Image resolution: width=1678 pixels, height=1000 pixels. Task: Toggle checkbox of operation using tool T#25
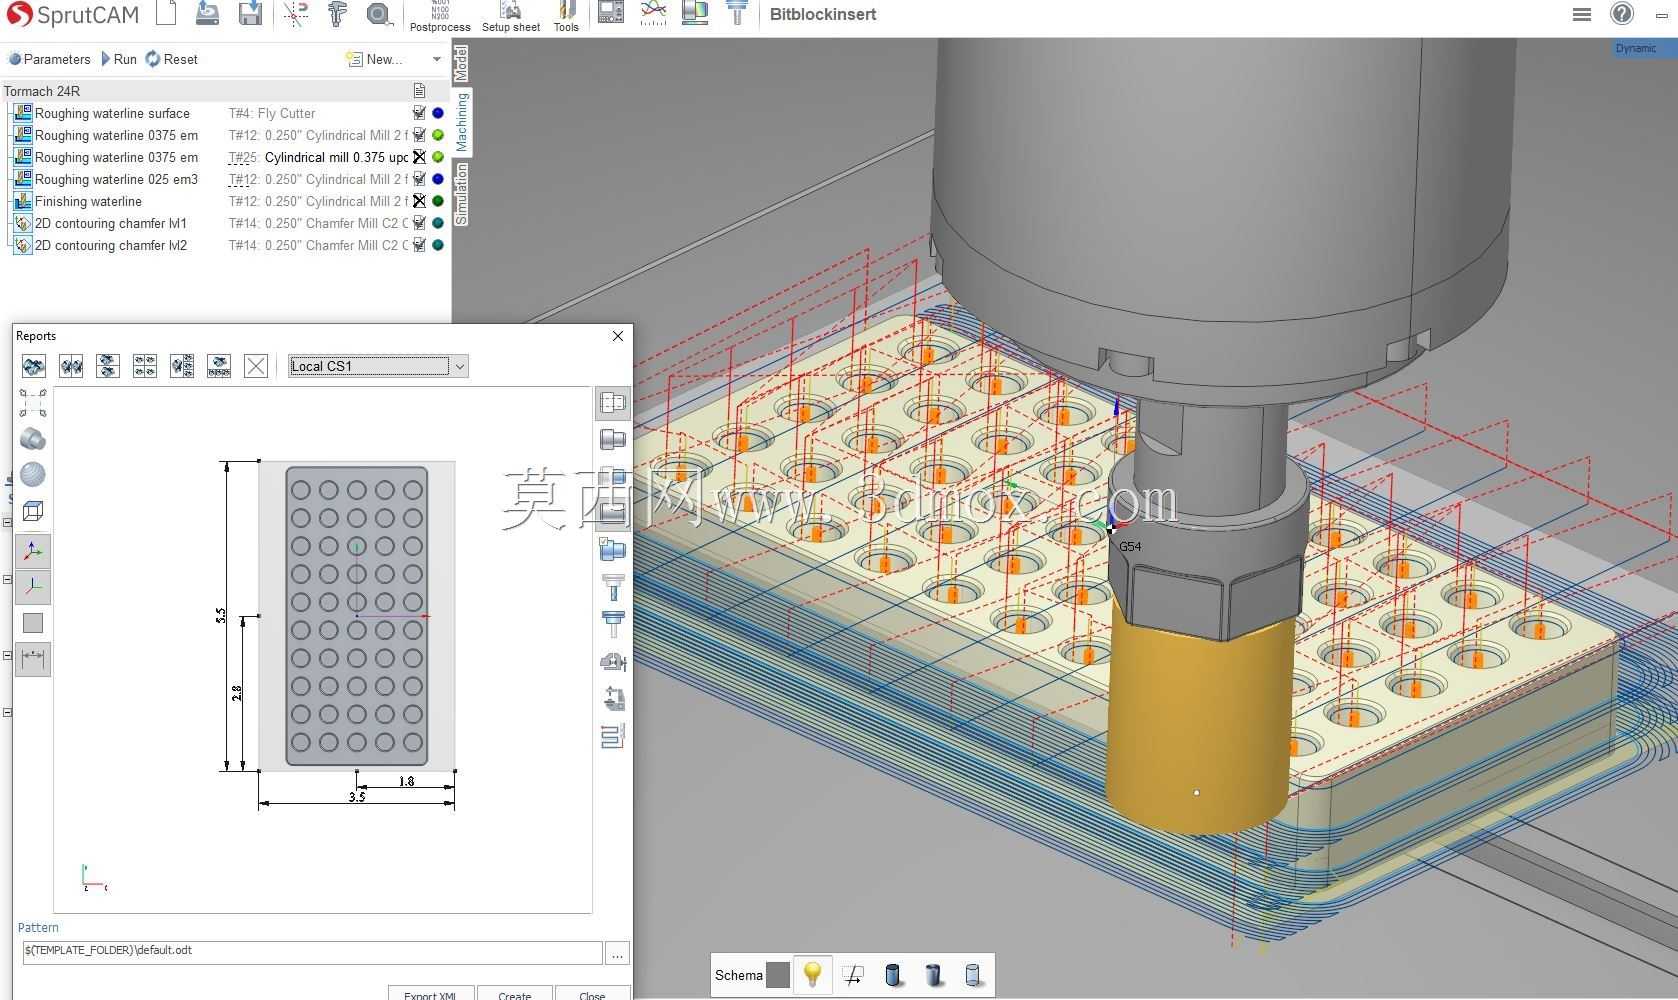pos(419,157)
